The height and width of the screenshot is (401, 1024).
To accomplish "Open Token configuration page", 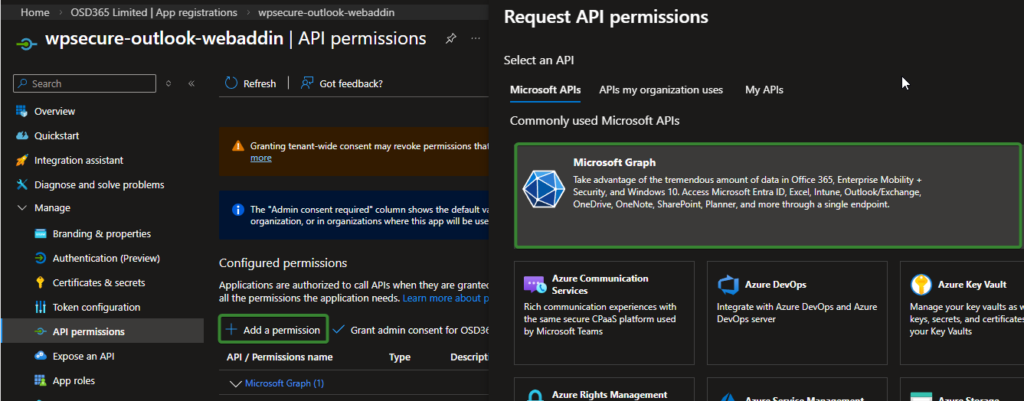I will click(x=96, y=307).
